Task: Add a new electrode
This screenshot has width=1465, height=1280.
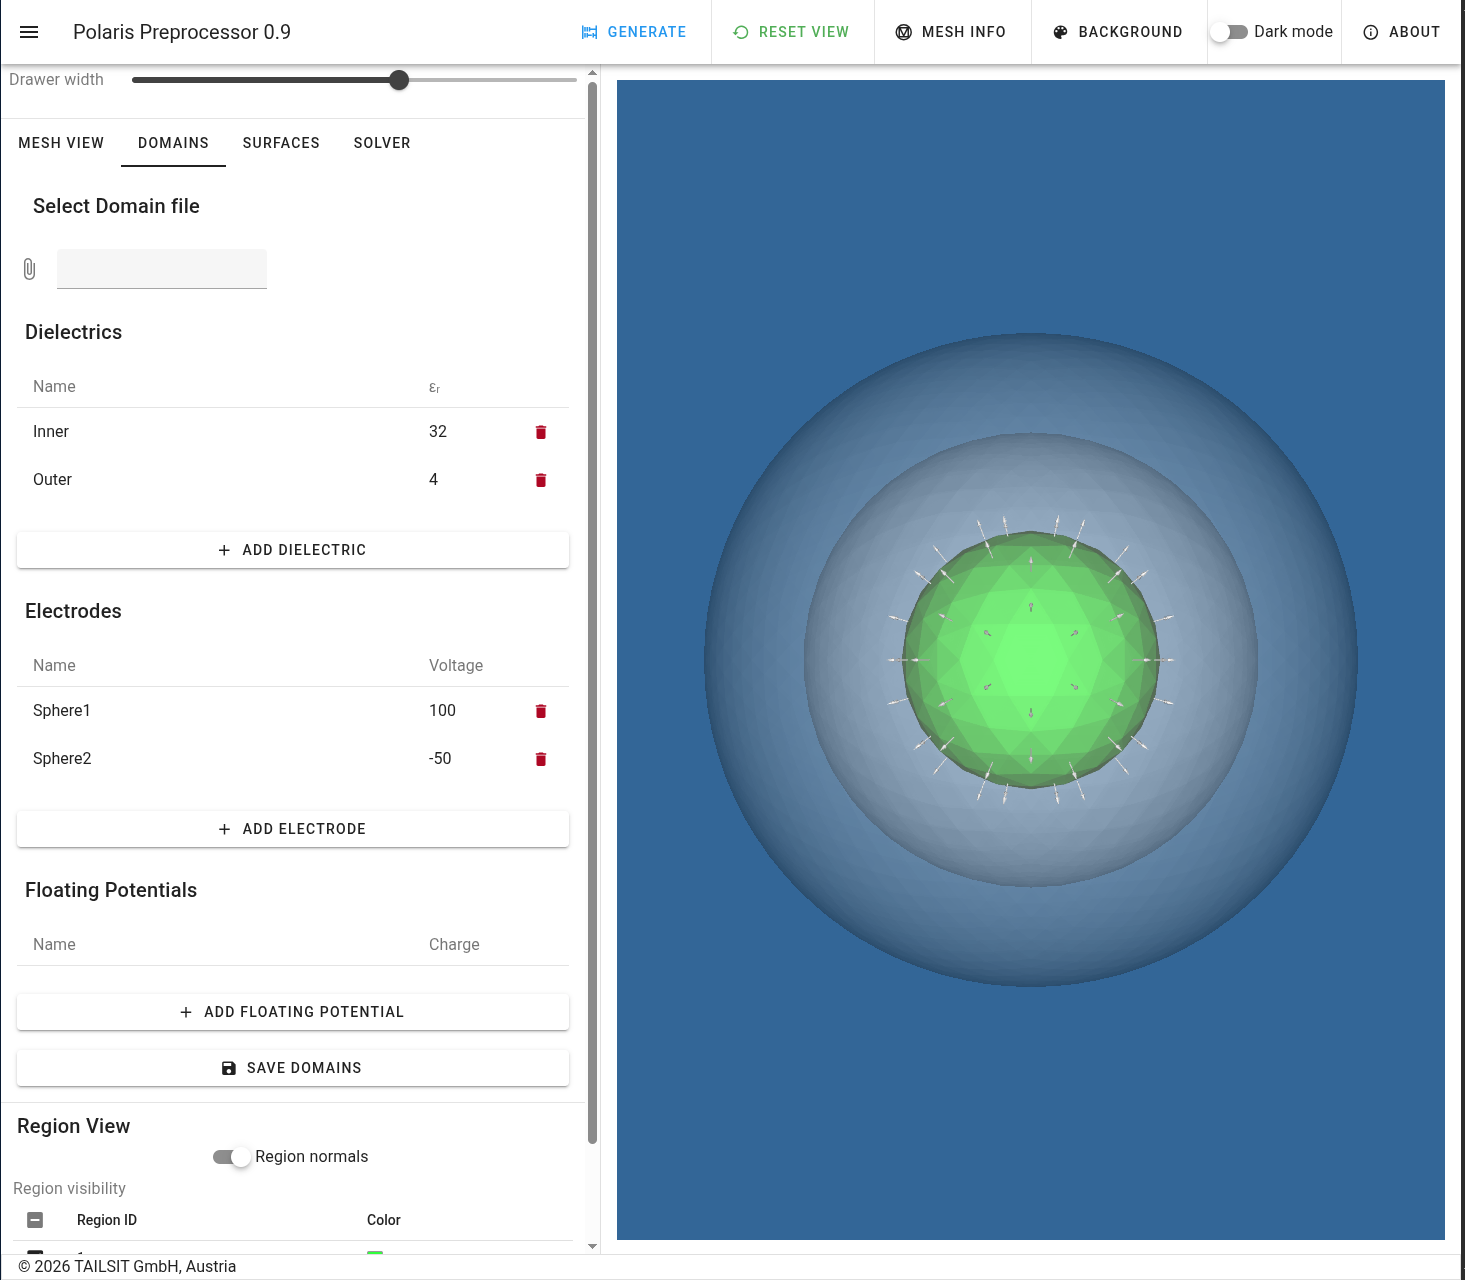Action: point(293,829)
